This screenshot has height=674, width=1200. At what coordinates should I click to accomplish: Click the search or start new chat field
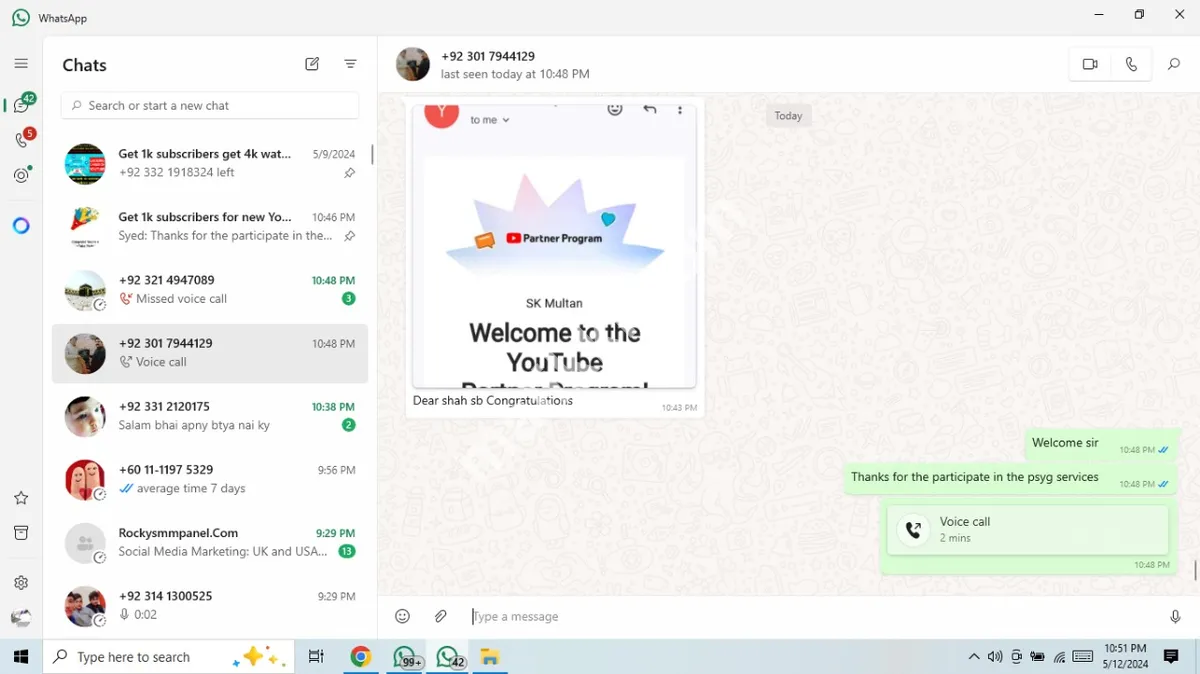tap(210, 105)
